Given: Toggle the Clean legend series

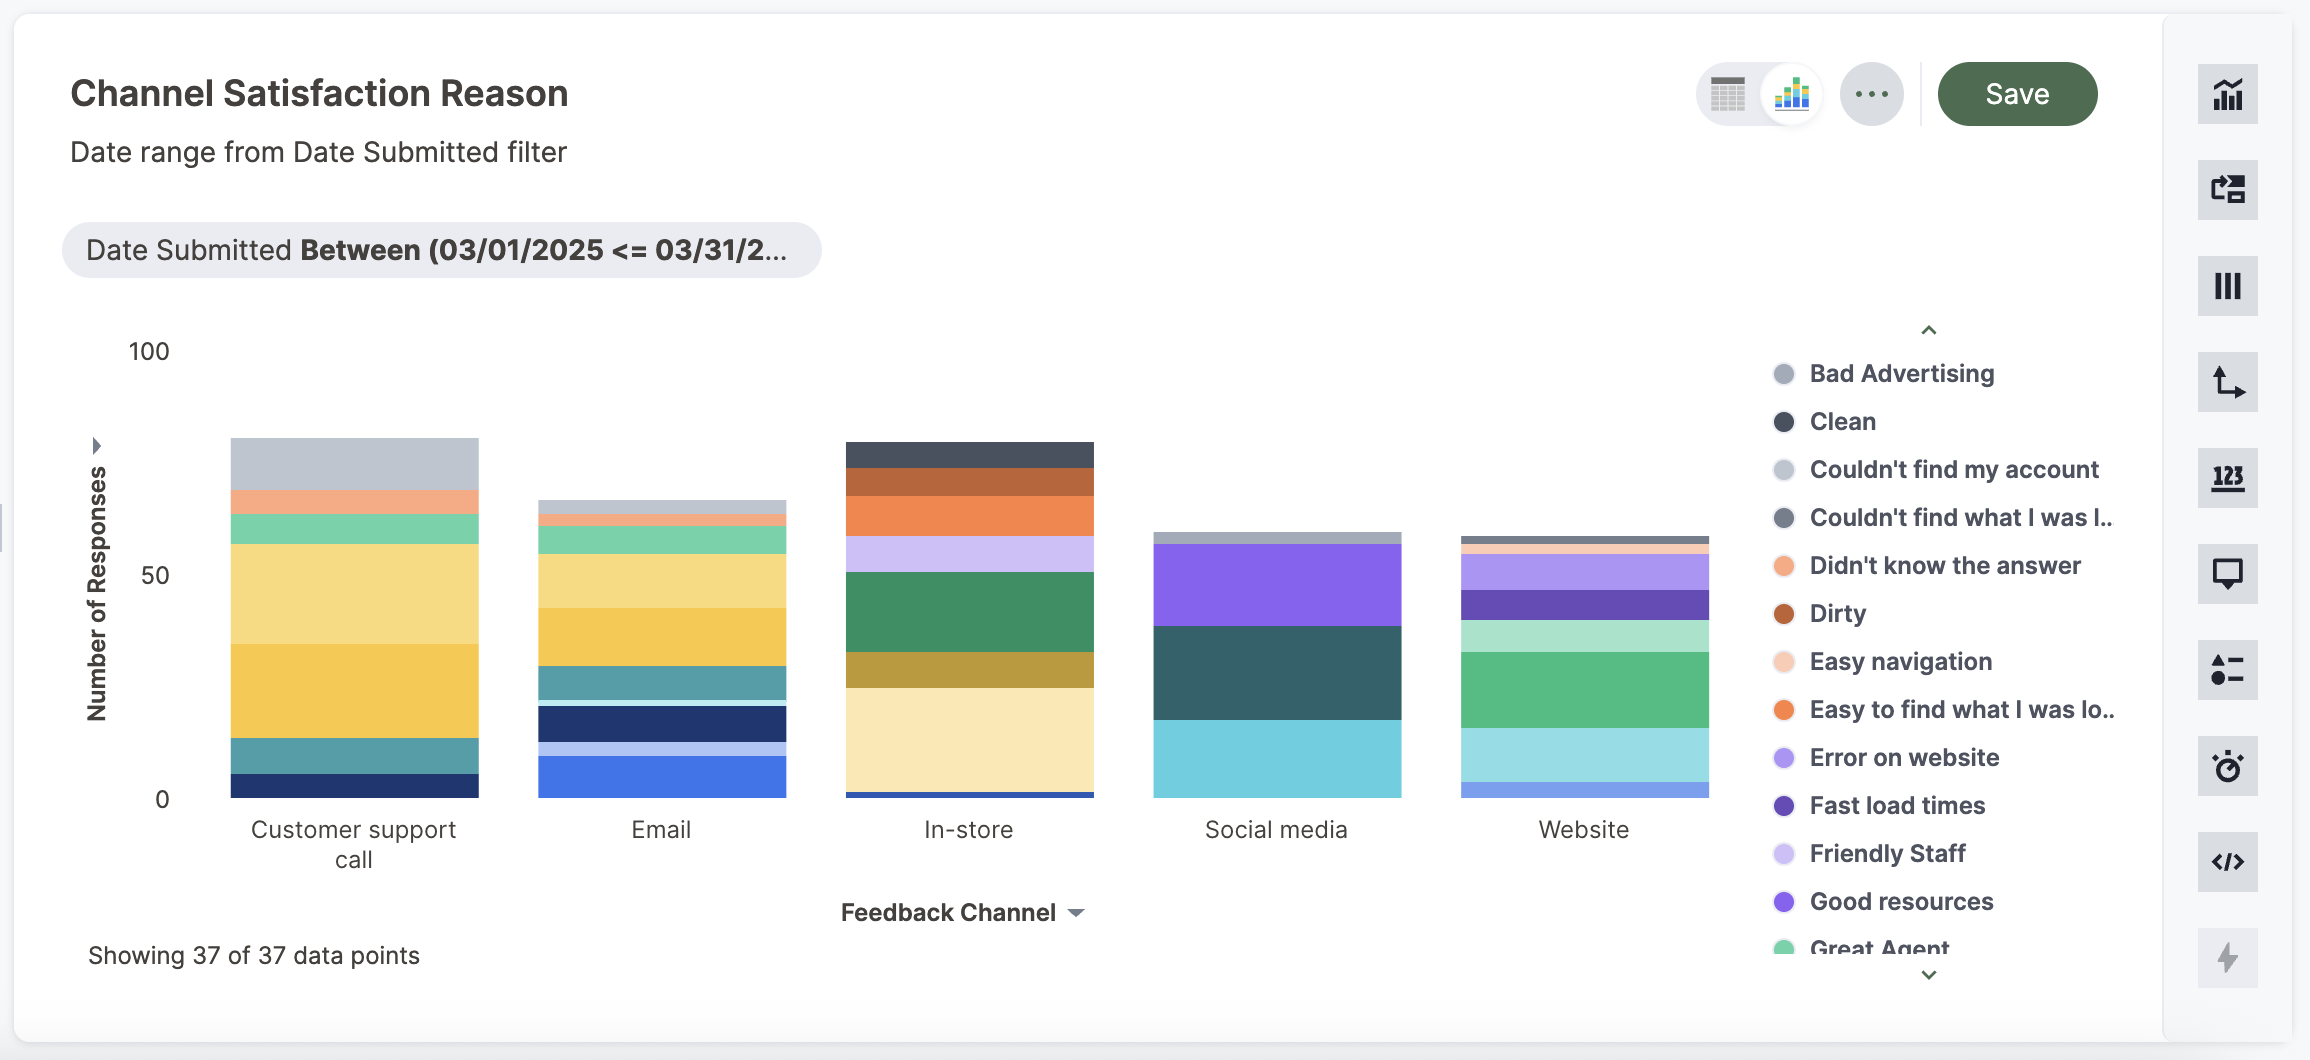Looking at the screenshot, I should (1842, 422).
